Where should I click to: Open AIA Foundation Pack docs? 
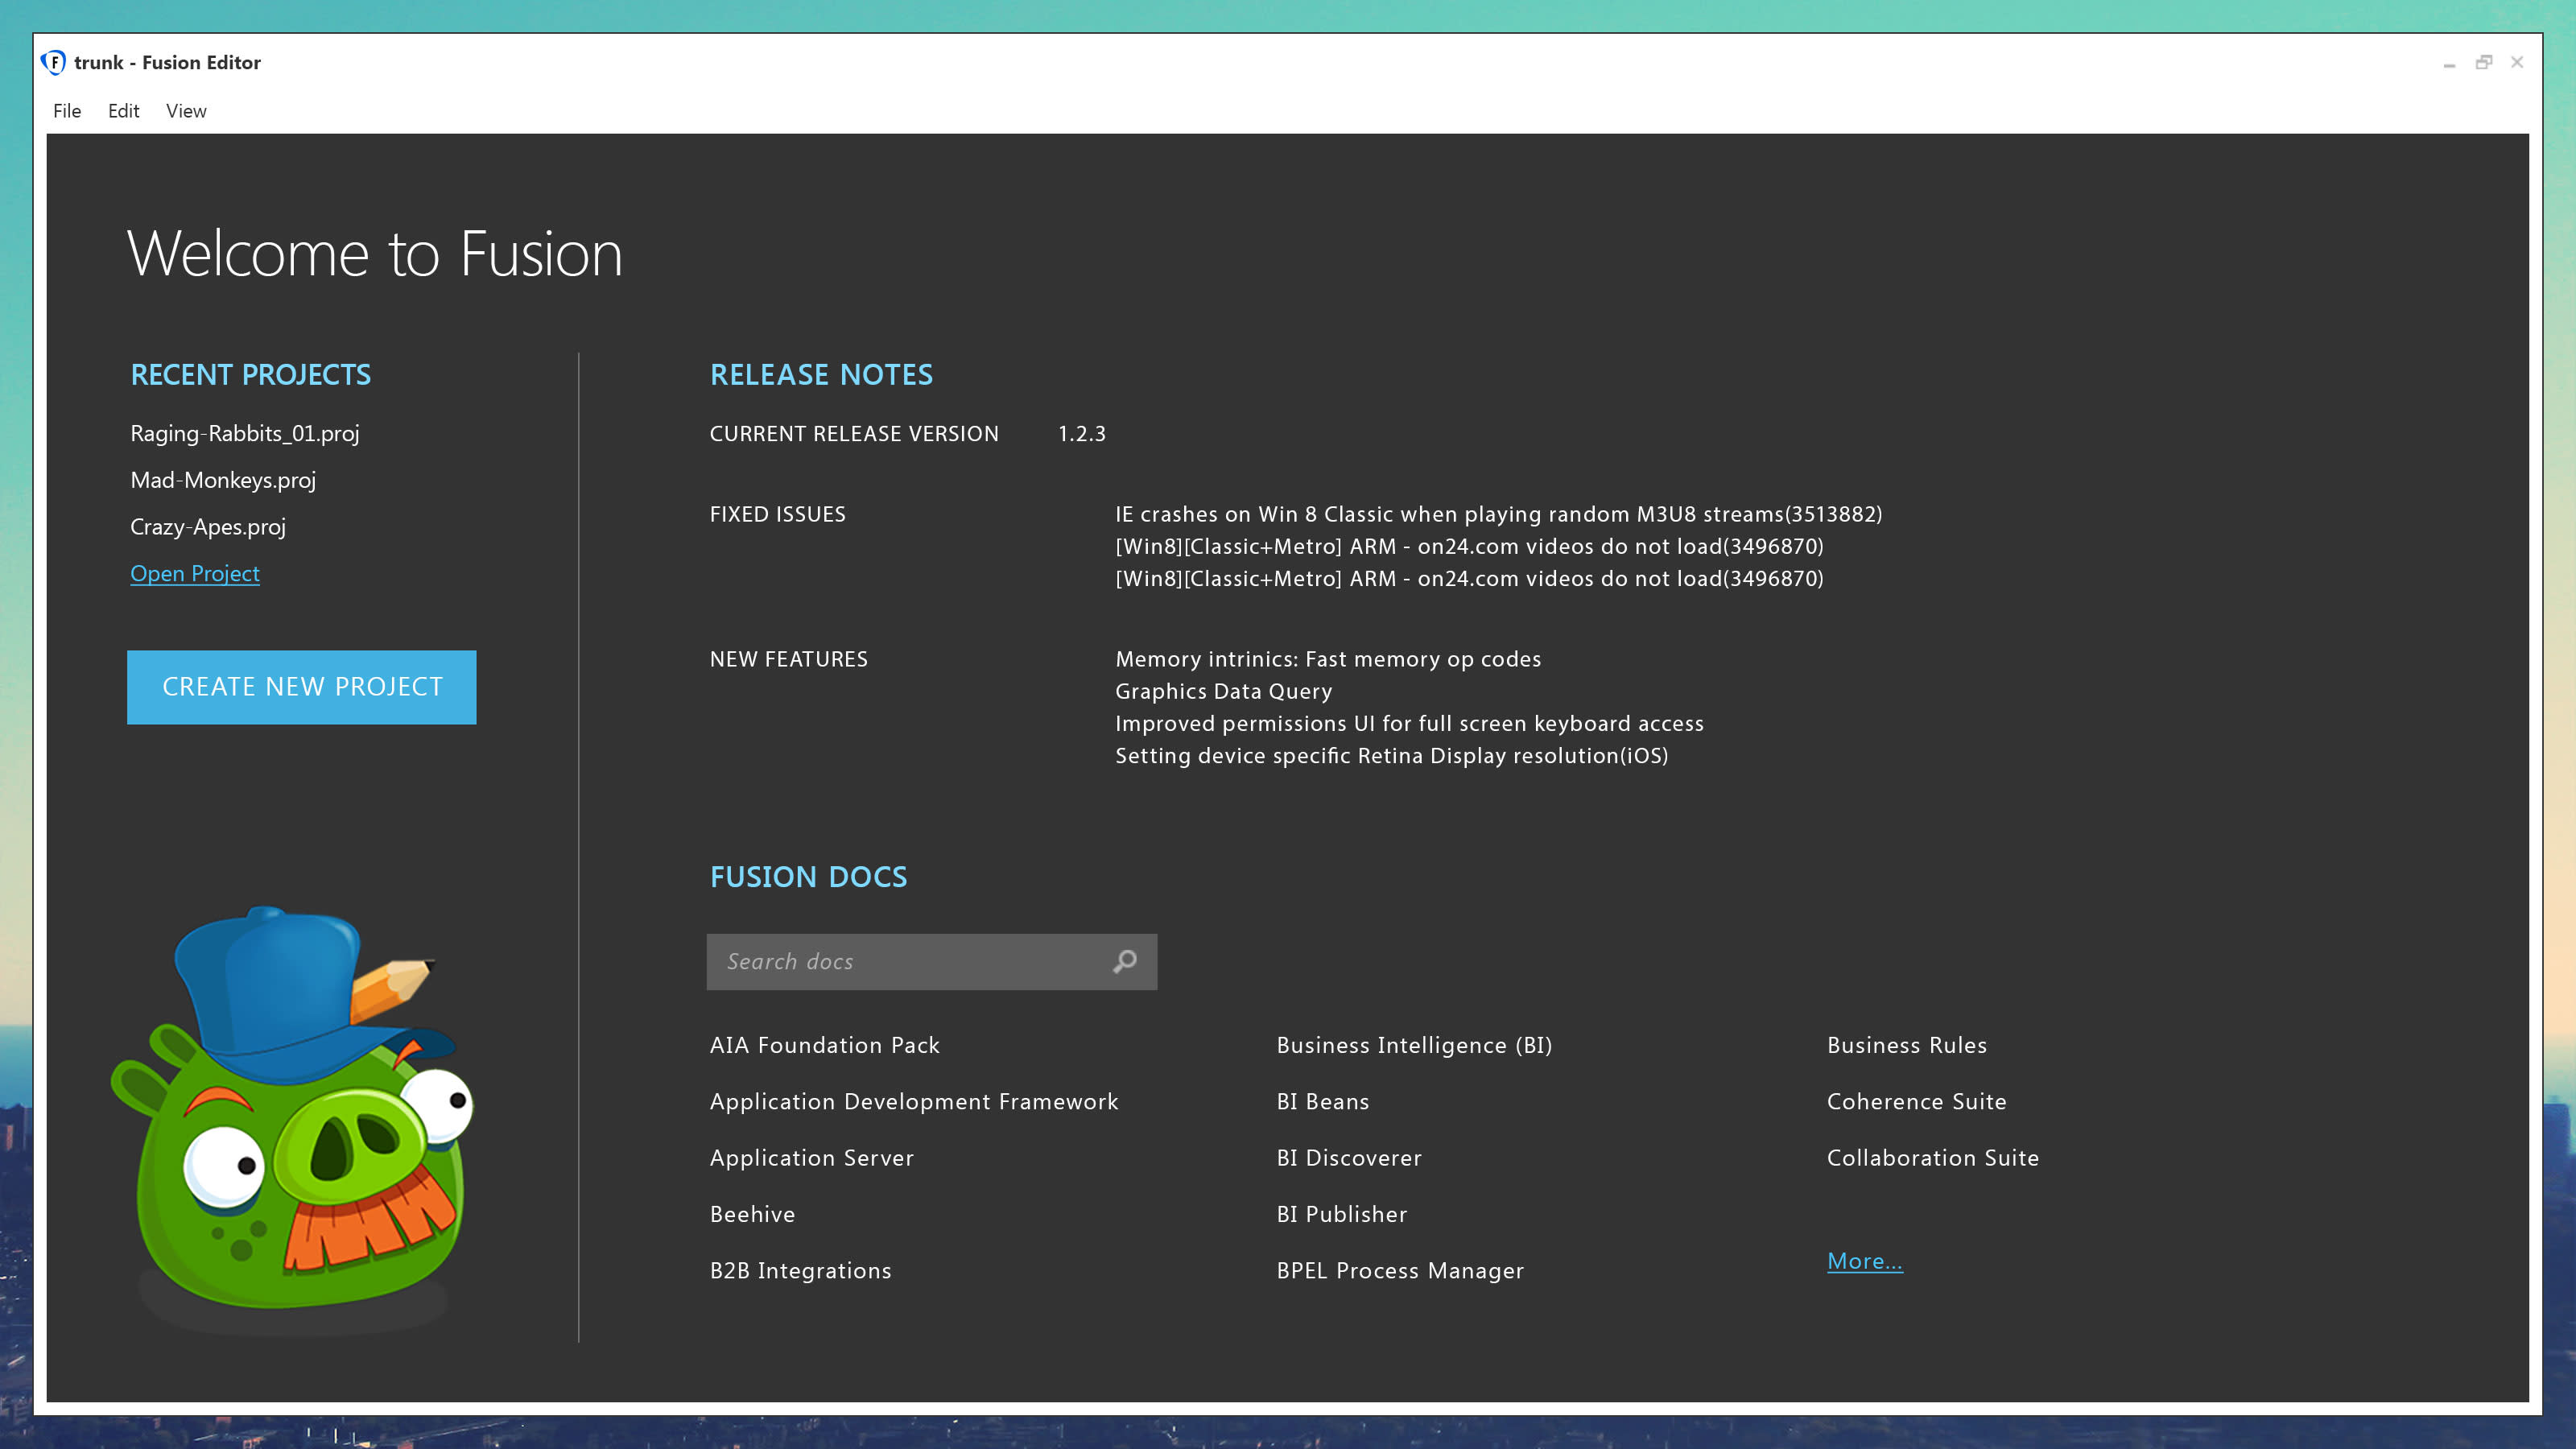[825, 1045]
